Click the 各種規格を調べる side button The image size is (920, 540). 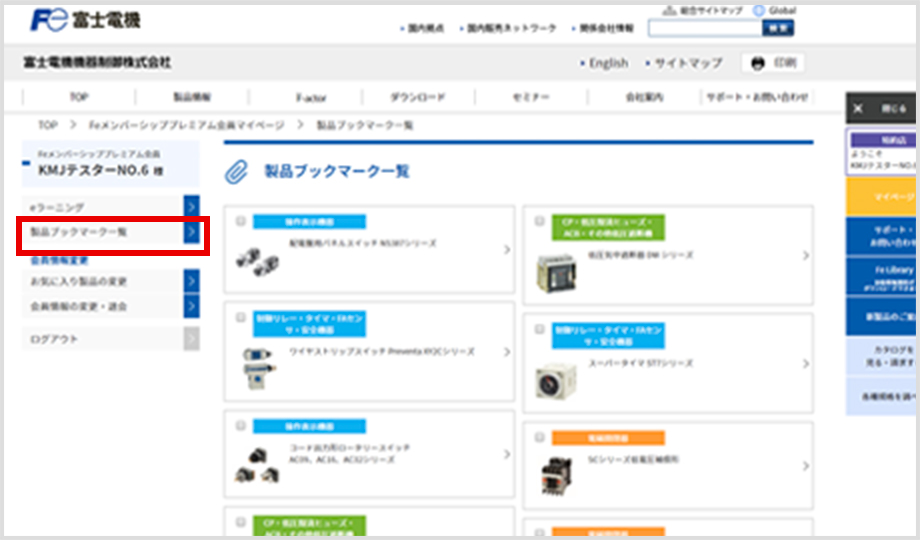[x=881, y=397]
